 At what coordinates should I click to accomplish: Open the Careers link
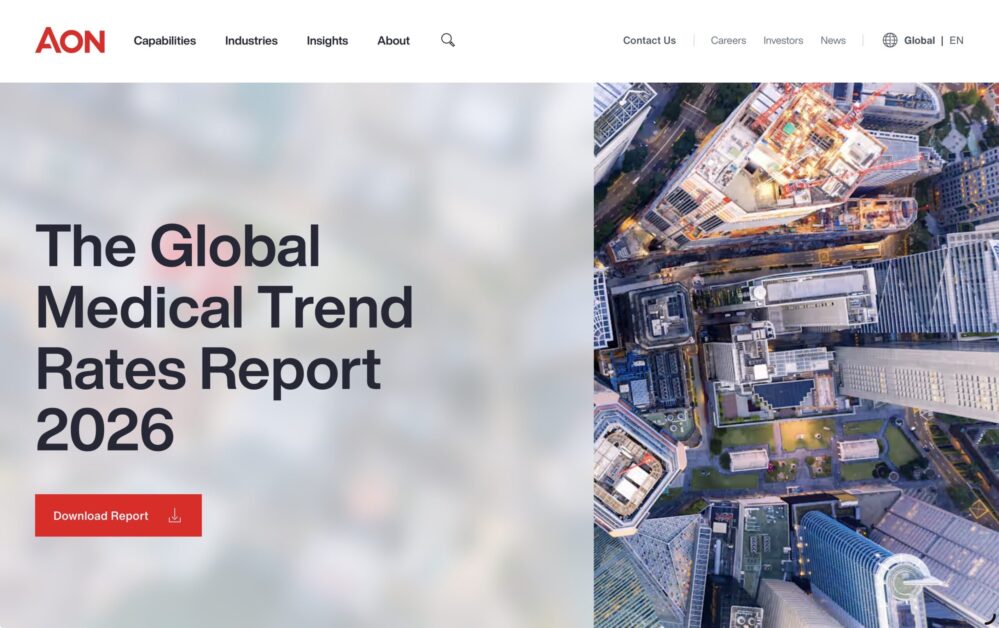coord(728,41)
